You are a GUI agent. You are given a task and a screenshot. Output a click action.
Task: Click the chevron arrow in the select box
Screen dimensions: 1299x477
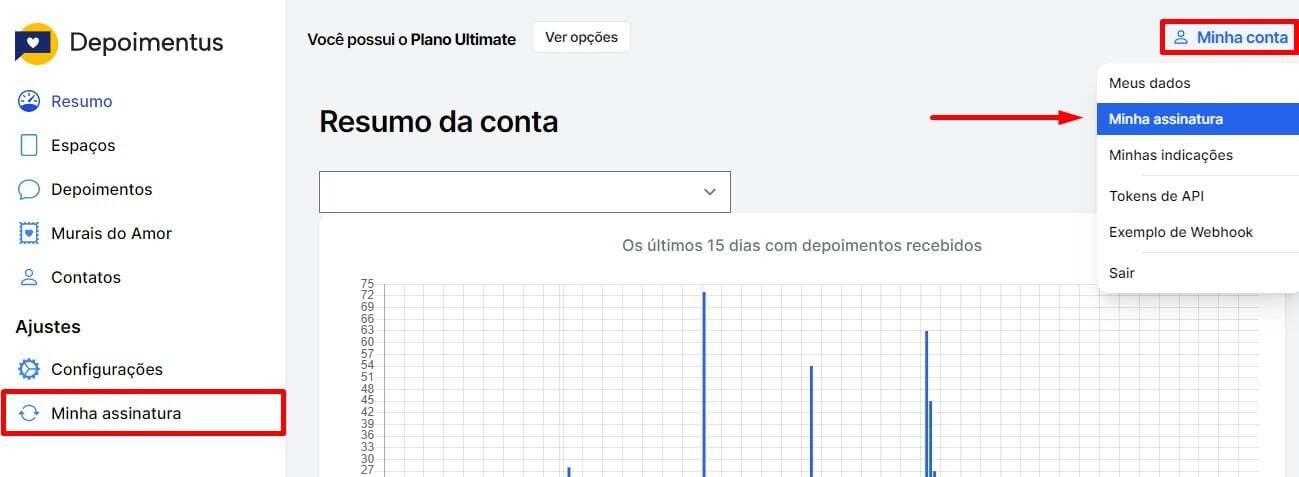tap(710, 192)
